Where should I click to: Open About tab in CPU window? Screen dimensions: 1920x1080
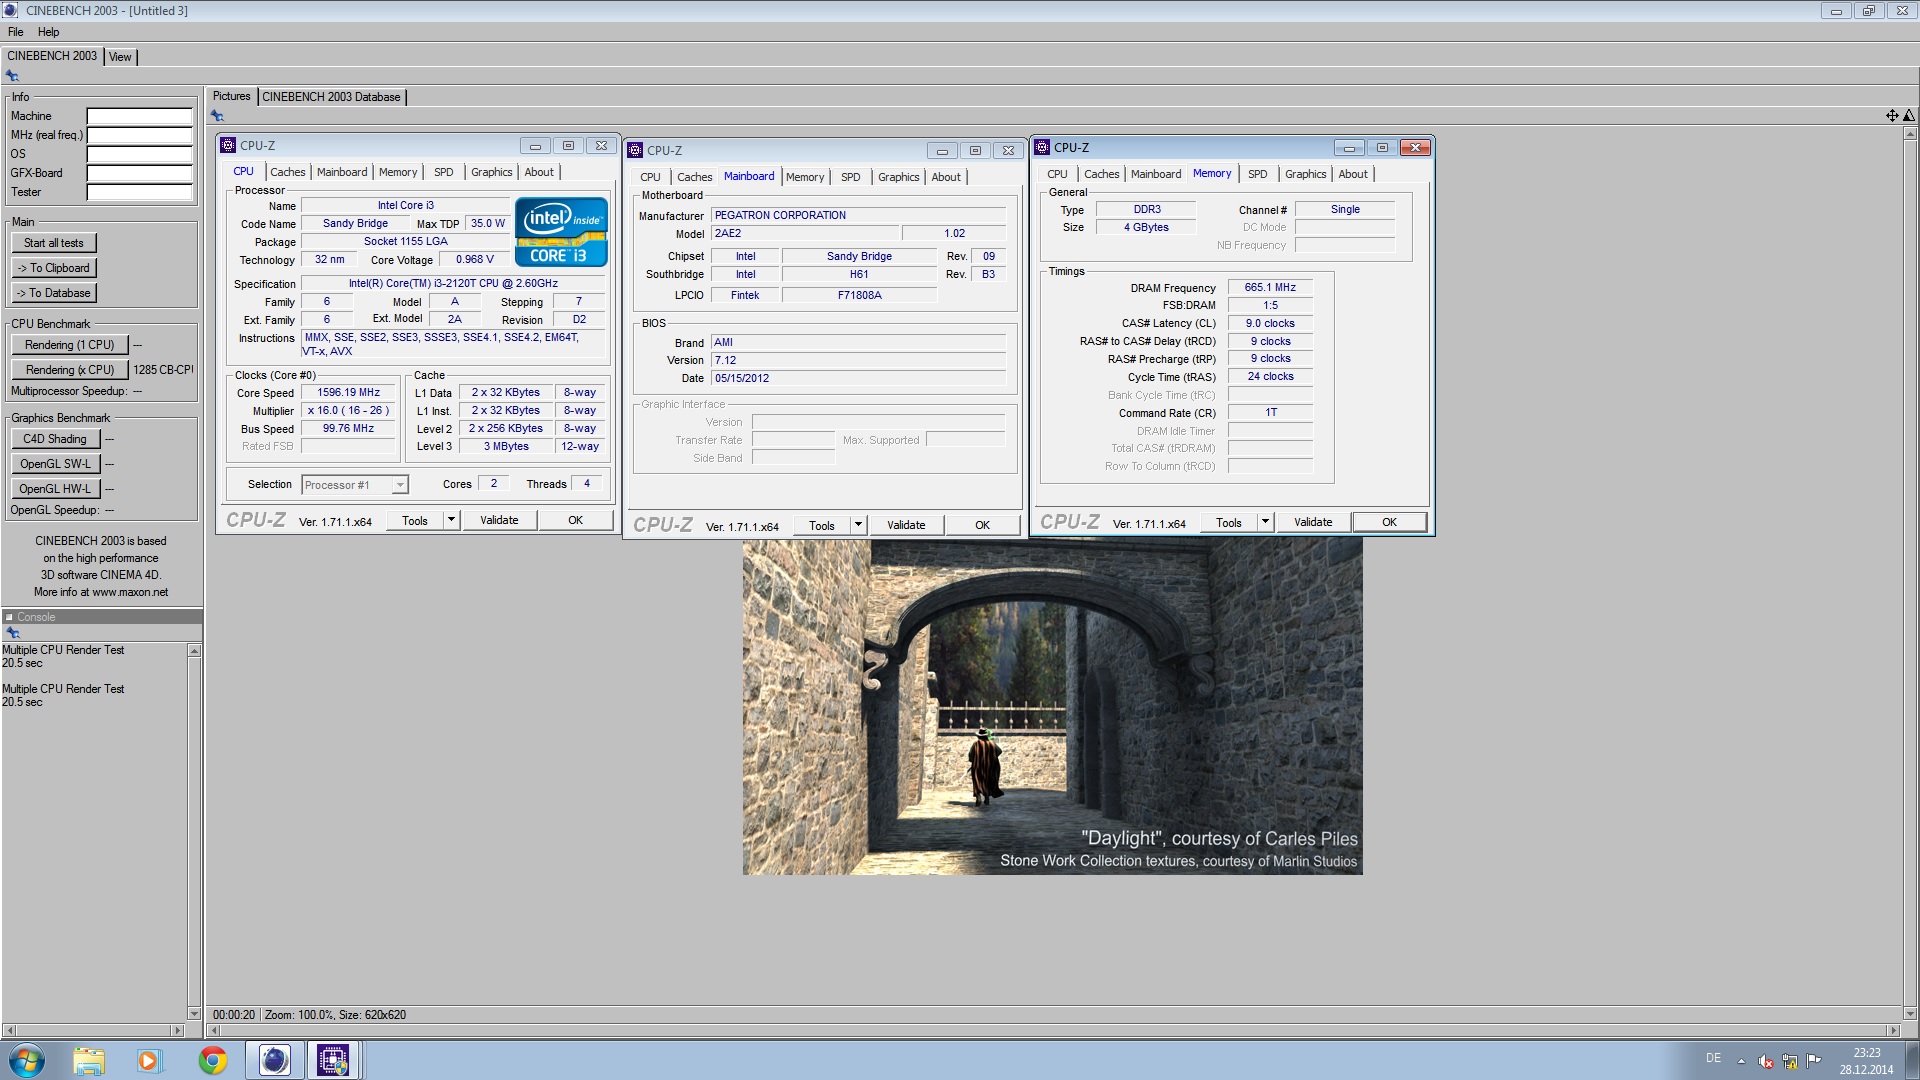[539, 172]
